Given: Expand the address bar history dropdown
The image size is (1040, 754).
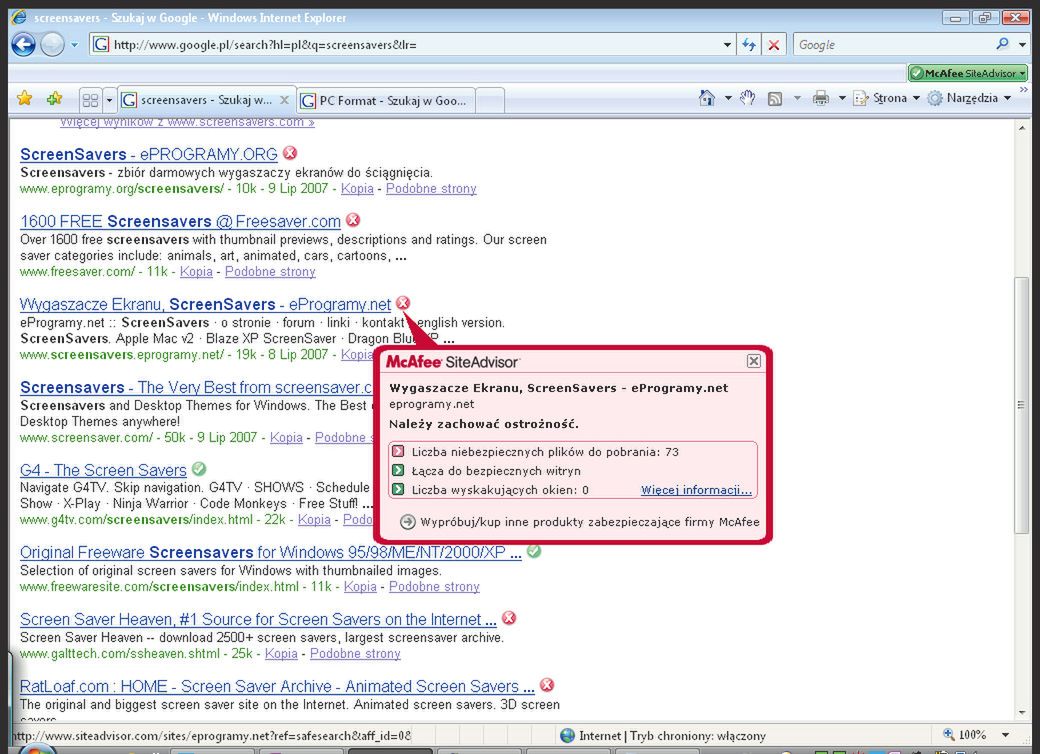Looking at the screenshot, I should 727,45.
